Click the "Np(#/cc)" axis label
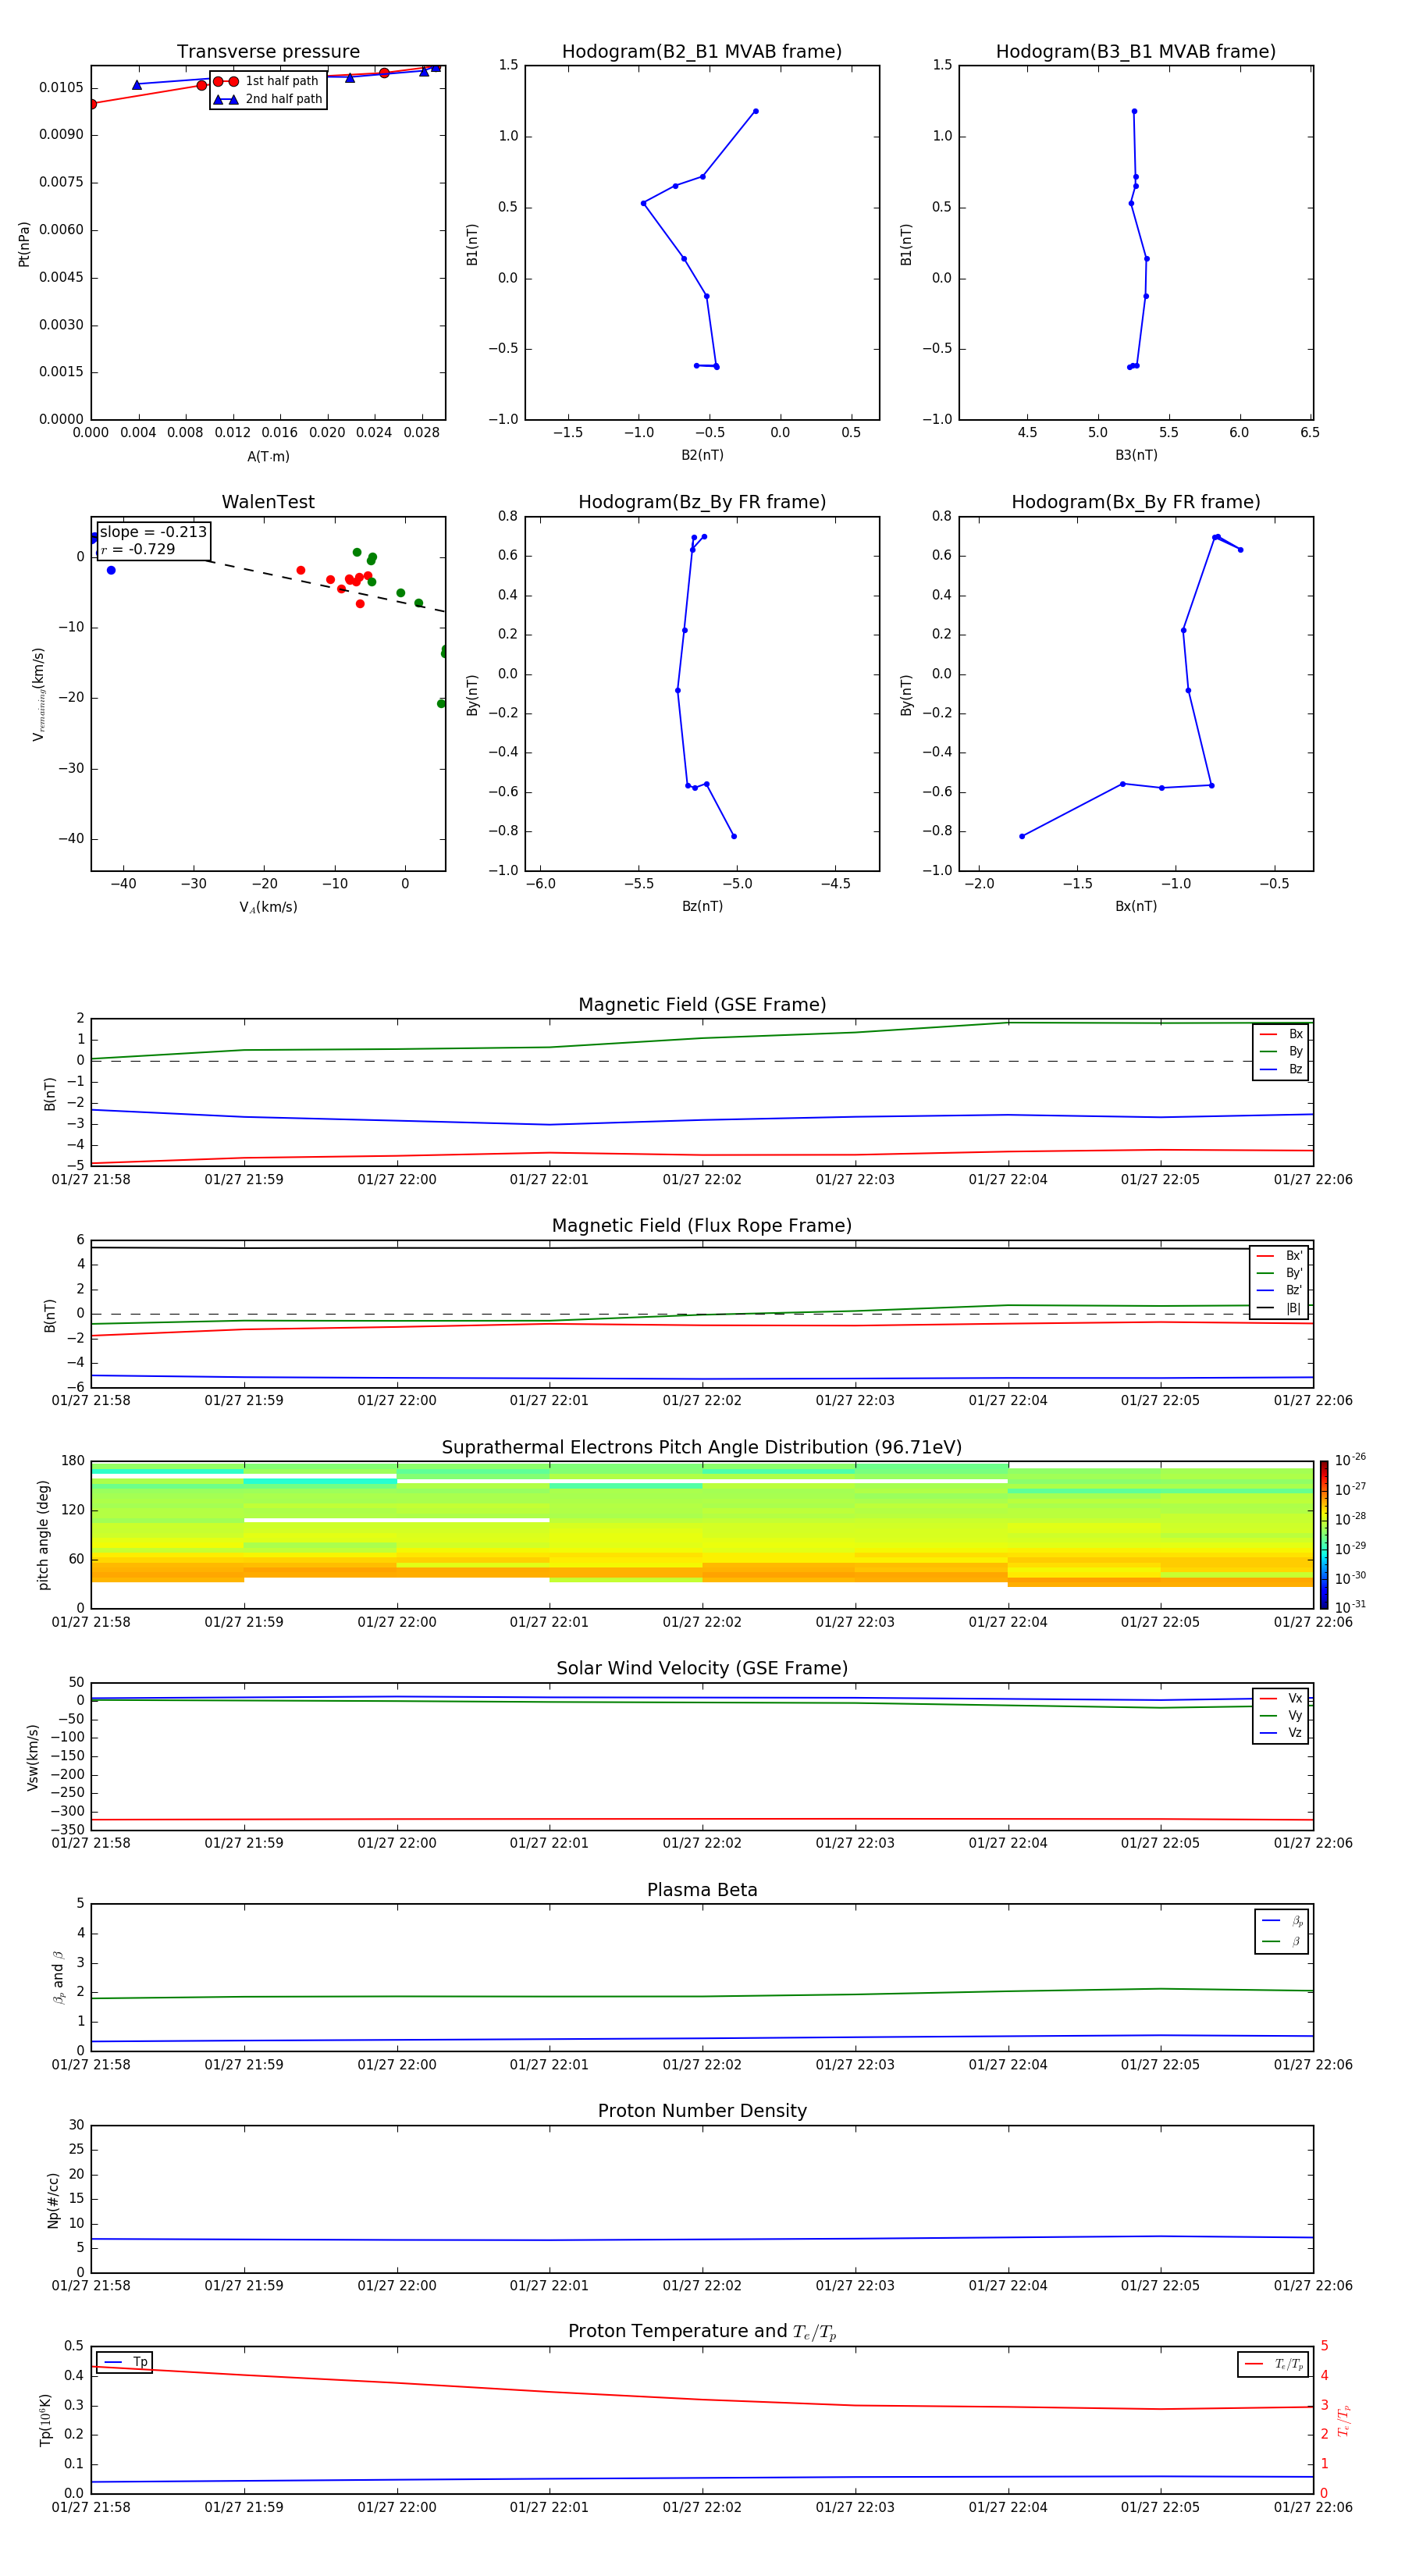The image size is (1405, 2576). point(53,2199)
